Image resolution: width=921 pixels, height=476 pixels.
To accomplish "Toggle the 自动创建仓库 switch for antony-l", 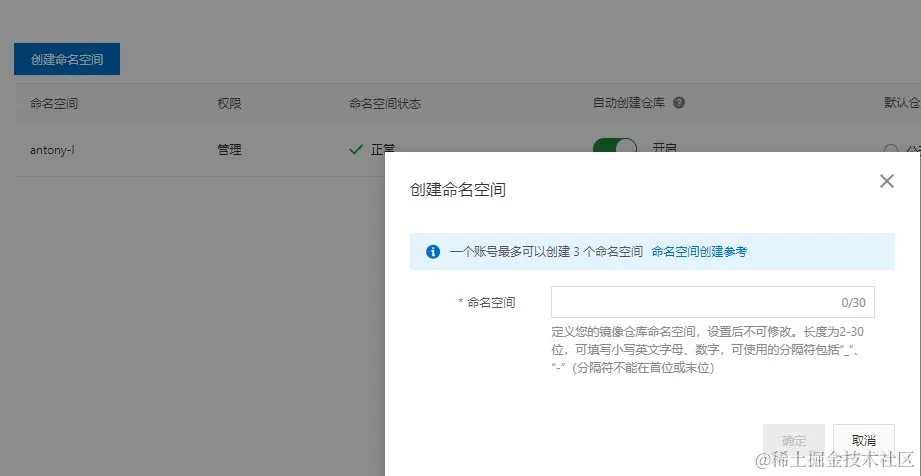I will point(614,146).
